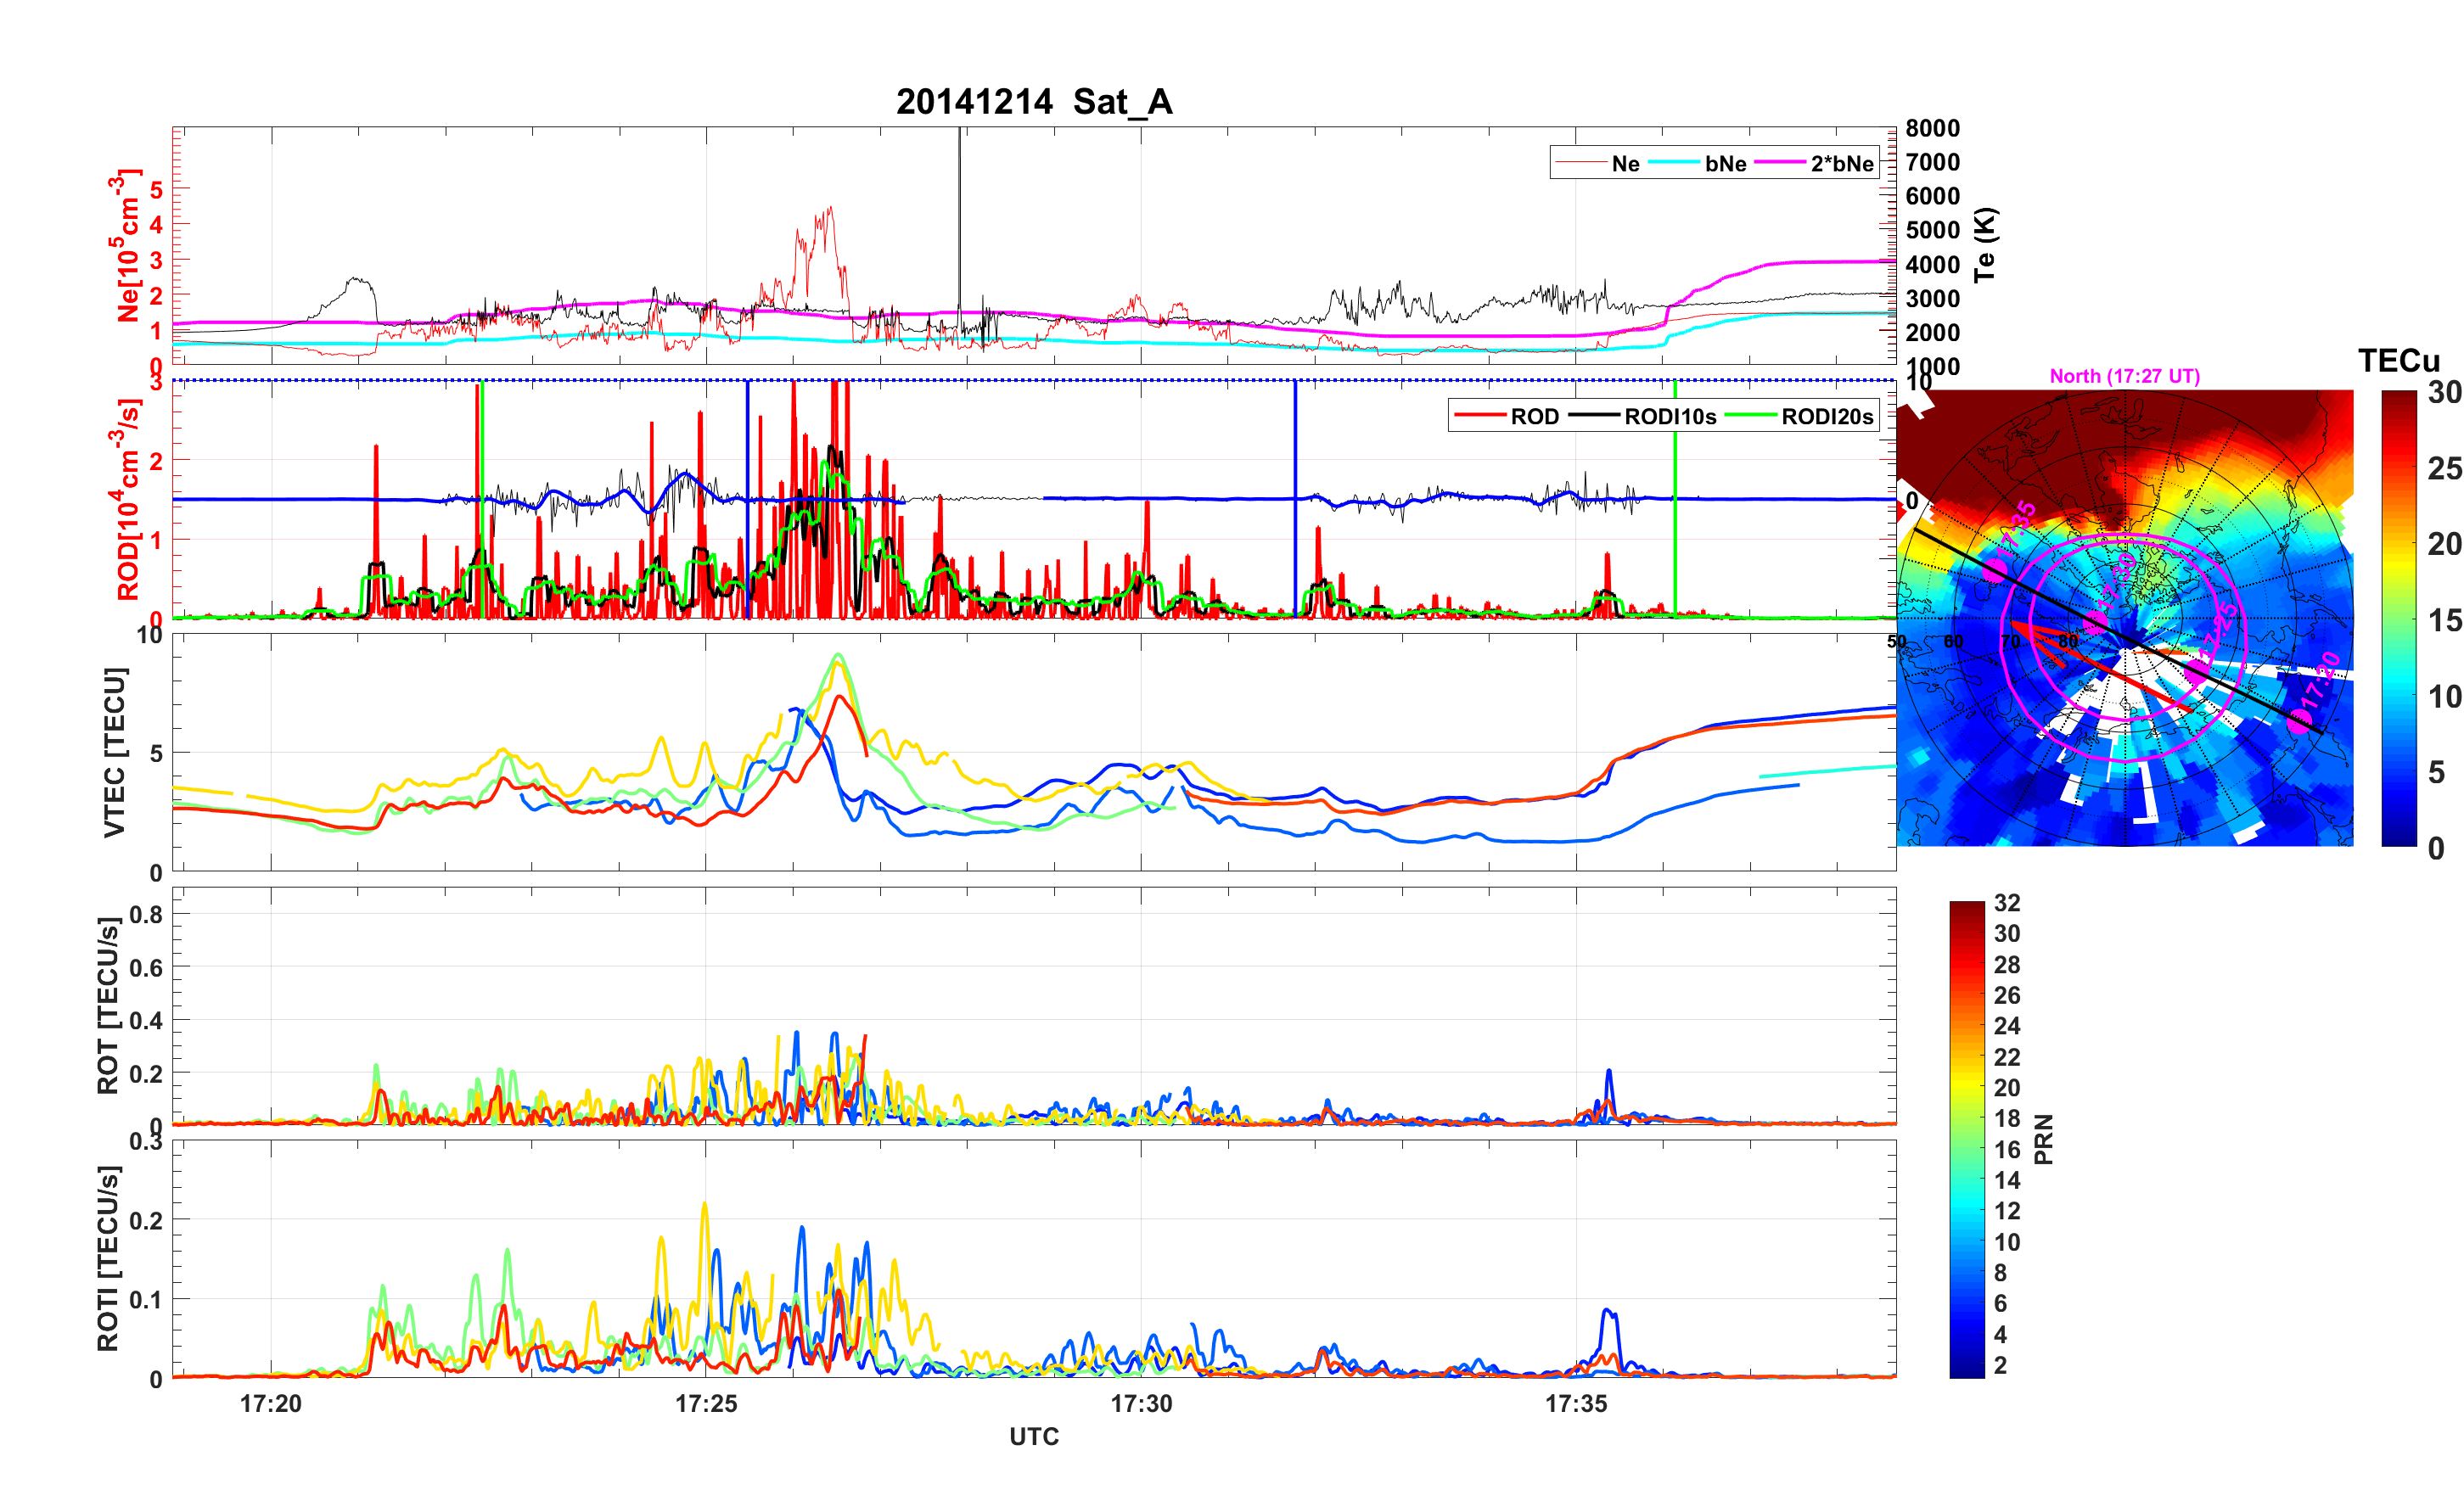Click the 17:35 time tick label
The image size is (2464, 1490).
tap(1576, 1403)
